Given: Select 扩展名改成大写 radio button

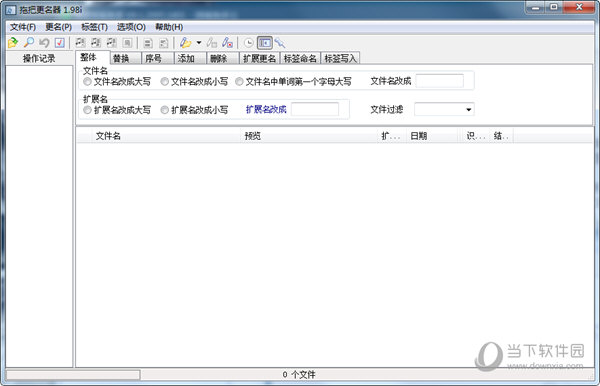Looking at the screenshot, I should click(87, 110).
